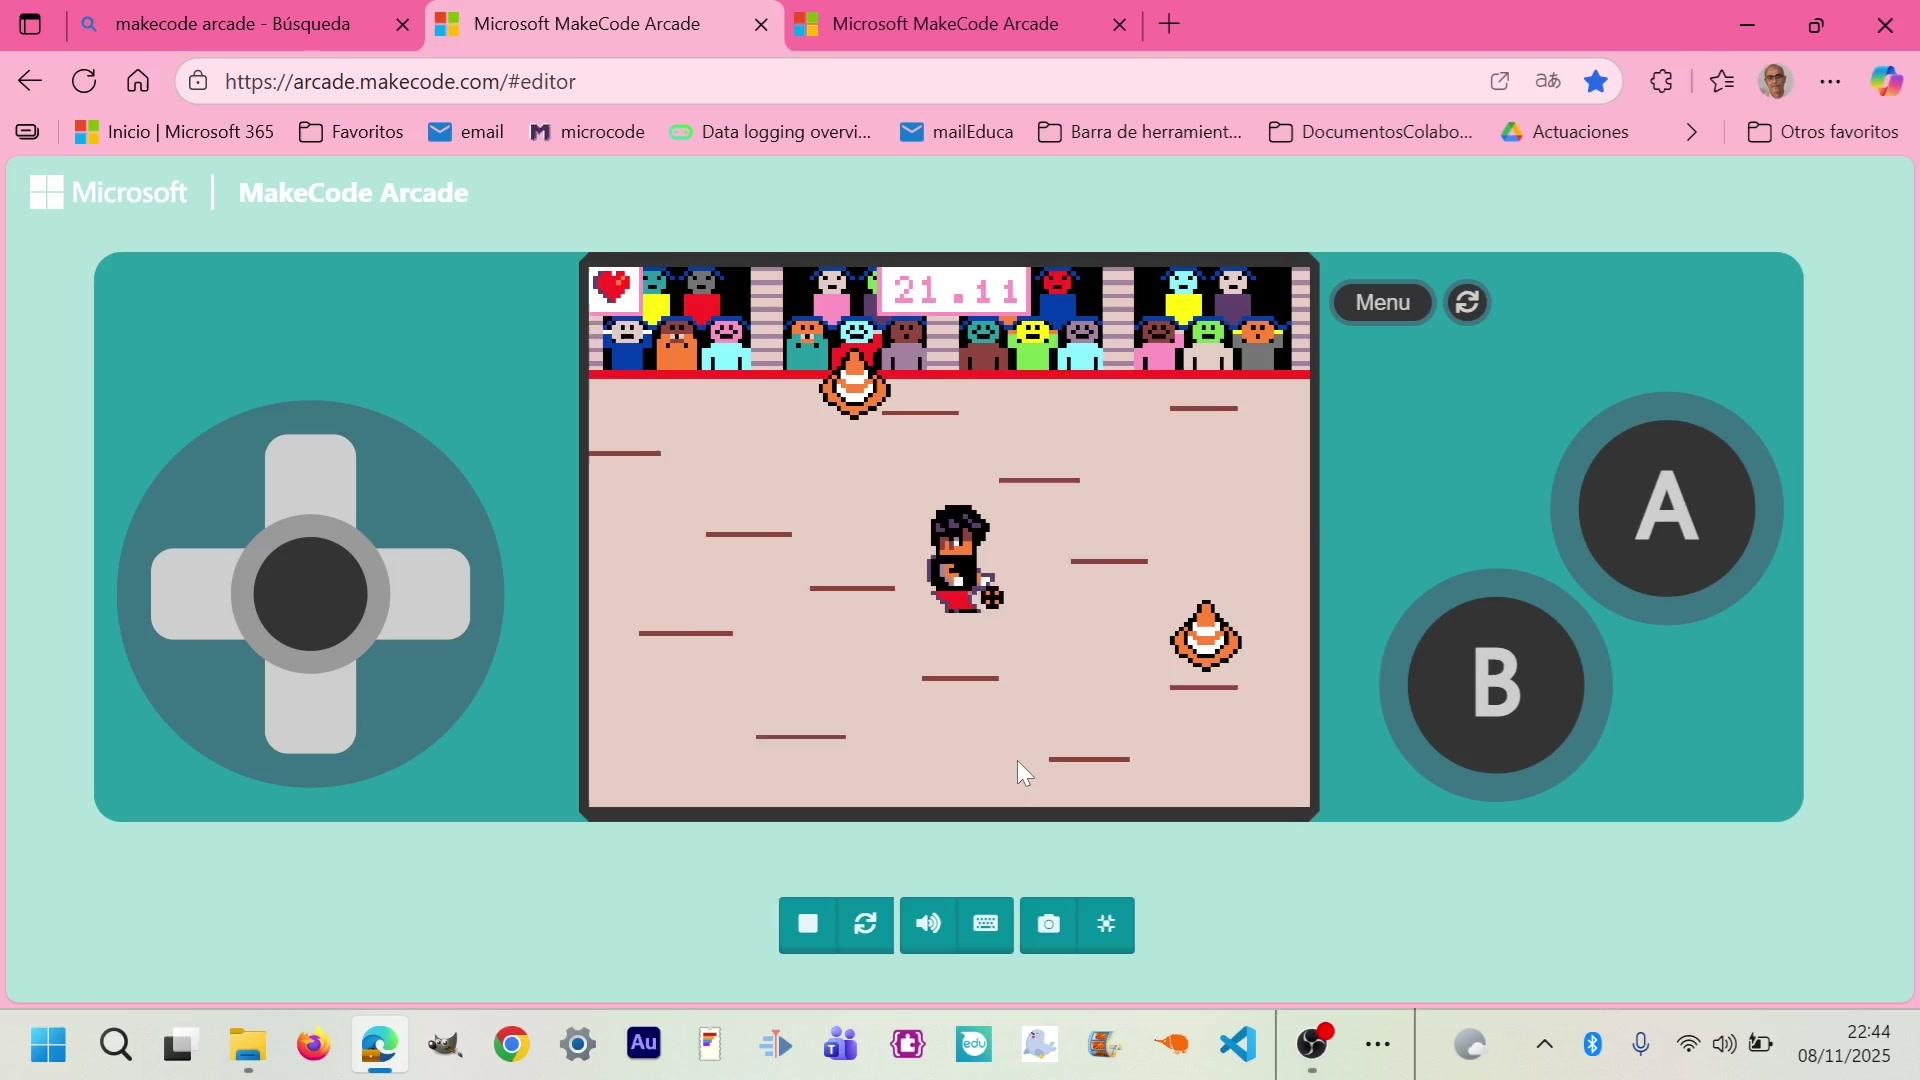Take a screenshot with the camera icon

point(1048,925)
